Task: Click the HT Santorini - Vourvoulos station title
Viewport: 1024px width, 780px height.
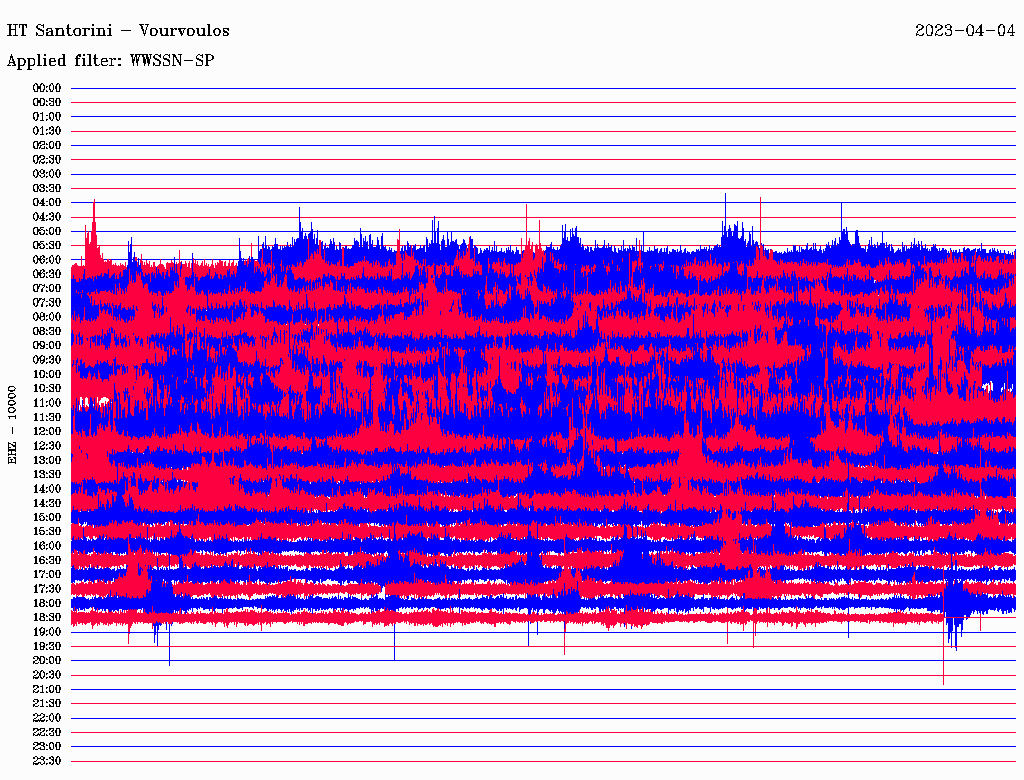Action: coord(118,31)
